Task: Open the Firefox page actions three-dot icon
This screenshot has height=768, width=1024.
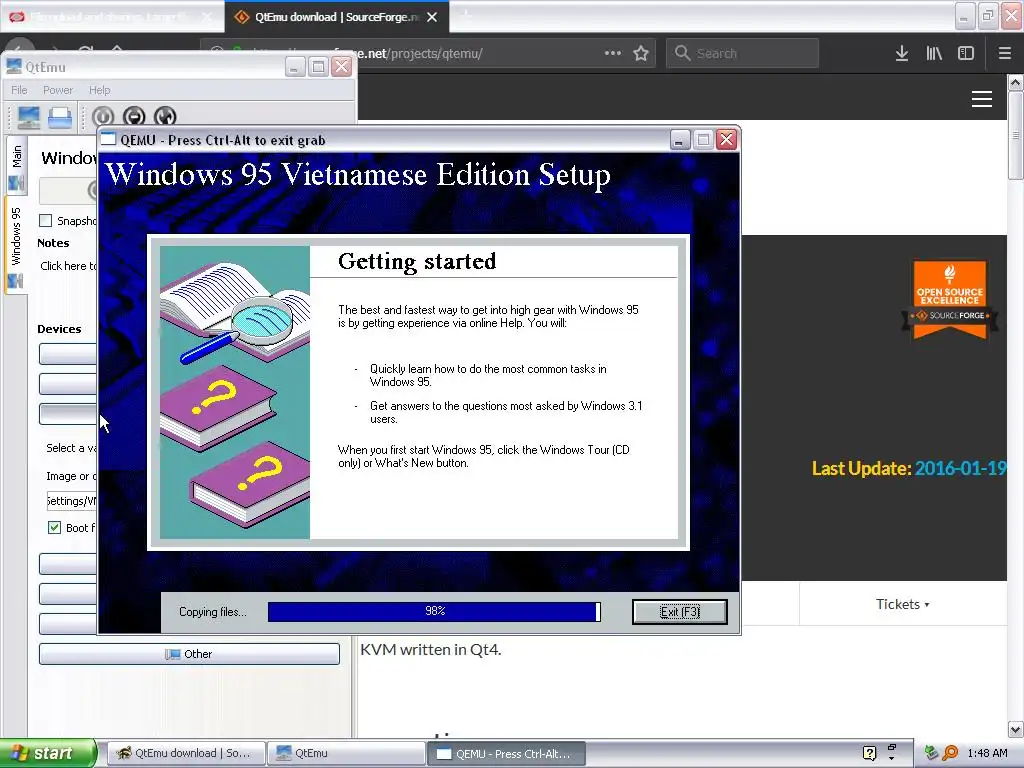Action: (613, 53)
